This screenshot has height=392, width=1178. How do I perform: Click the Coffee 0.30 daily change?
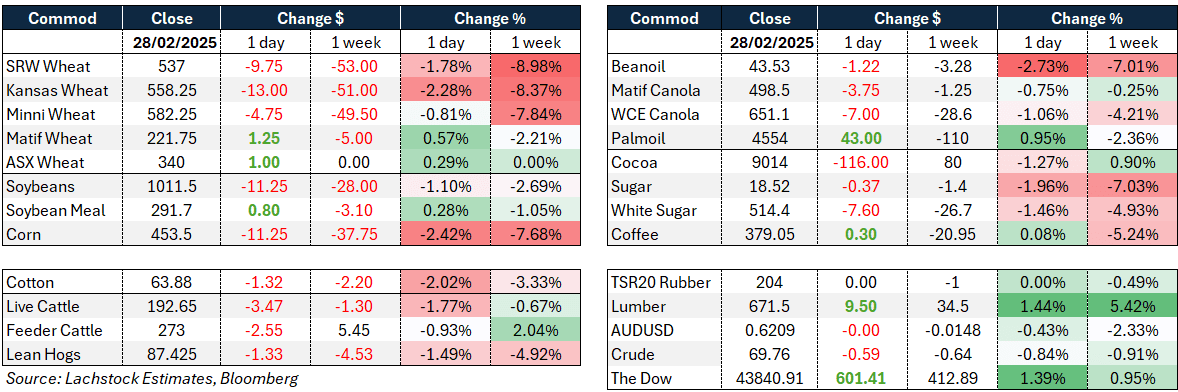(860, 235)
